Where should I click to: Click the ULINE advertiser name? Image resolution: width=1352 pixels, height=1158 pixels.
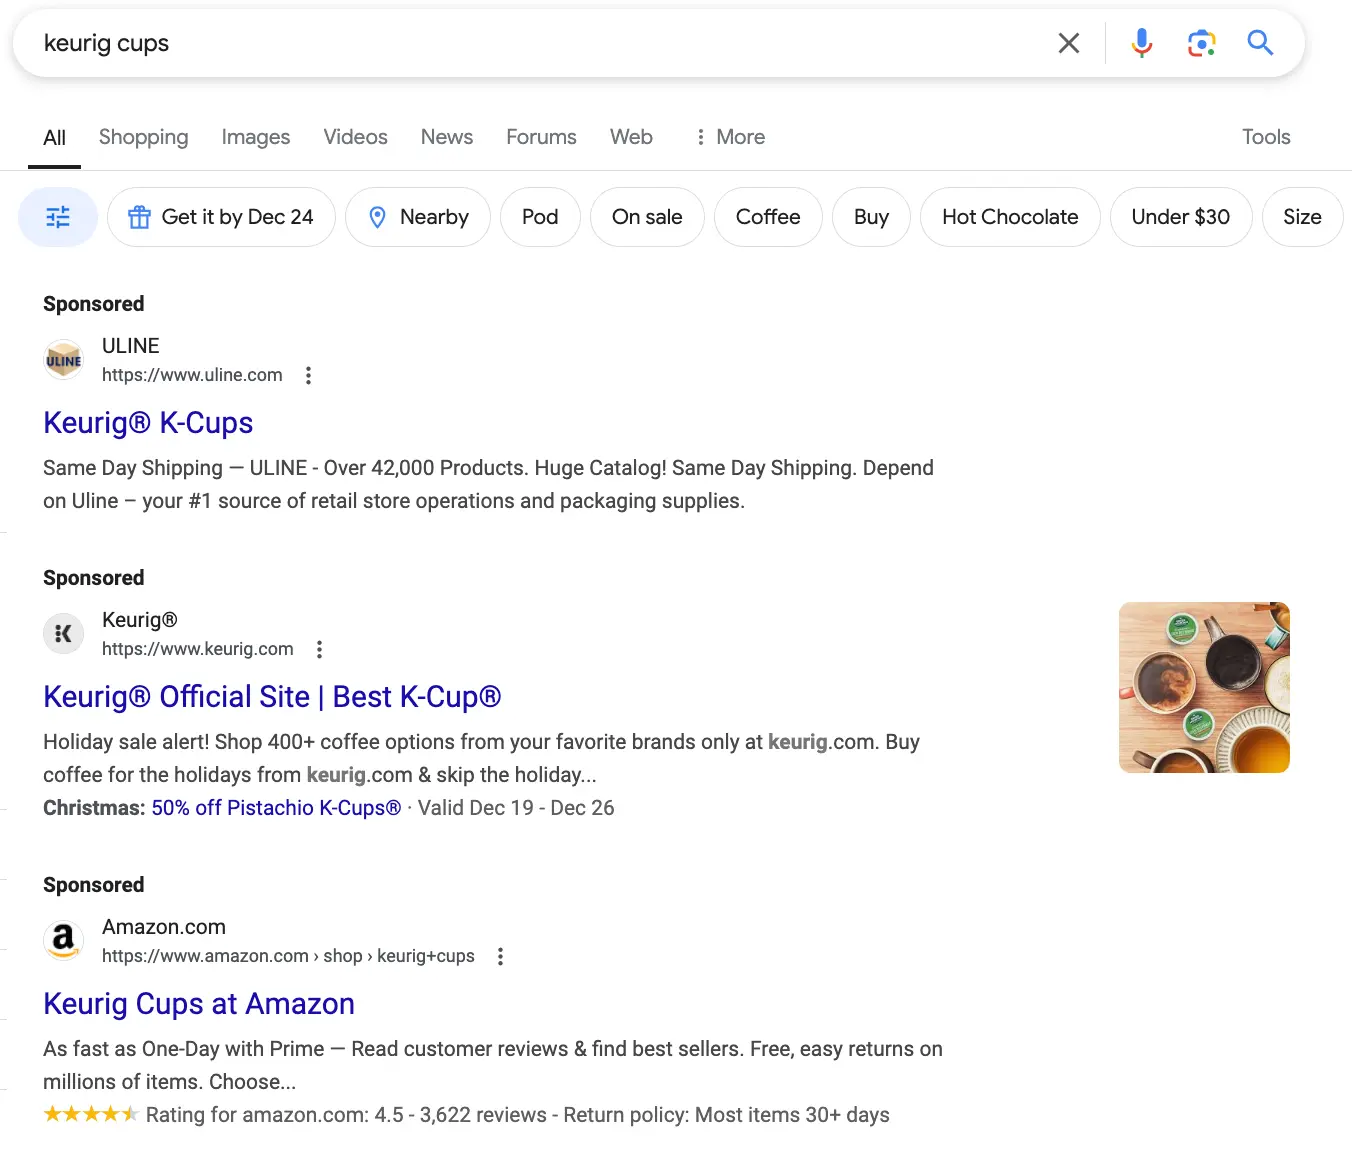131,346
